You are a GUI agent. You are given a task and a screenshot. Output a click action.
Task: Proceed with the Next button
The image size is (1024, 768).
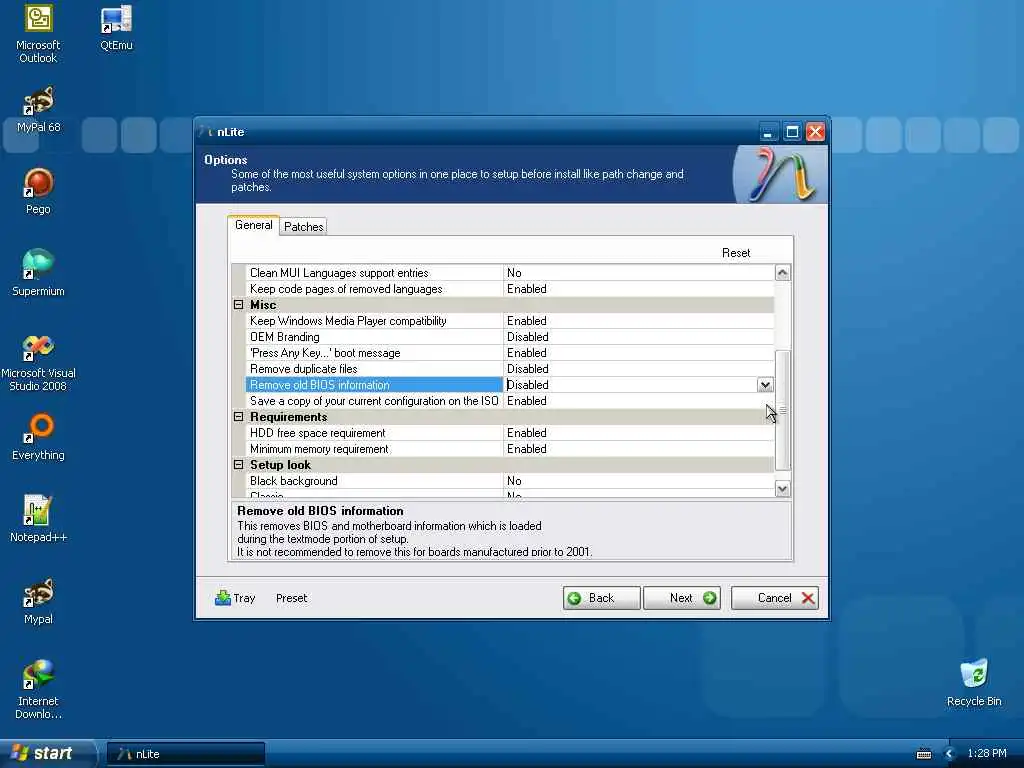click(x=682, y=598)
